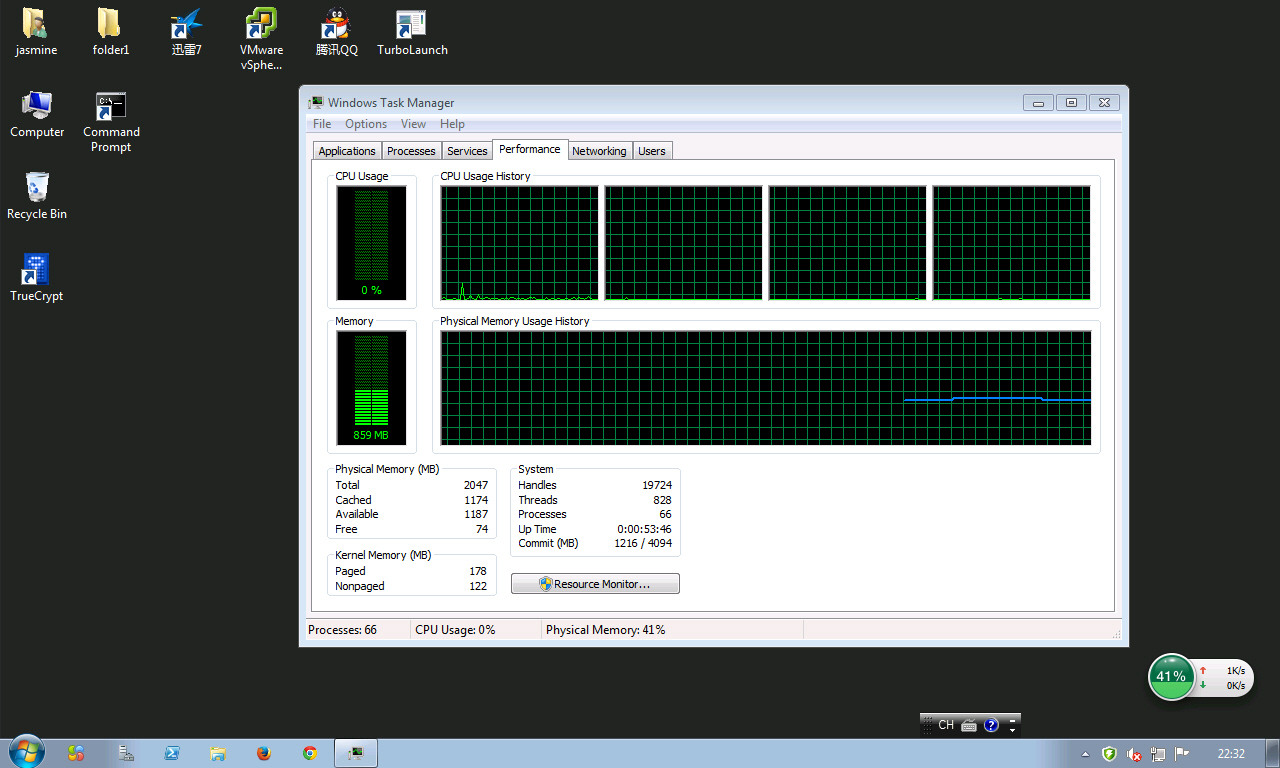Screen dimensions: 1280x768
Task: Click the Total value 2047
Action: 476,485
